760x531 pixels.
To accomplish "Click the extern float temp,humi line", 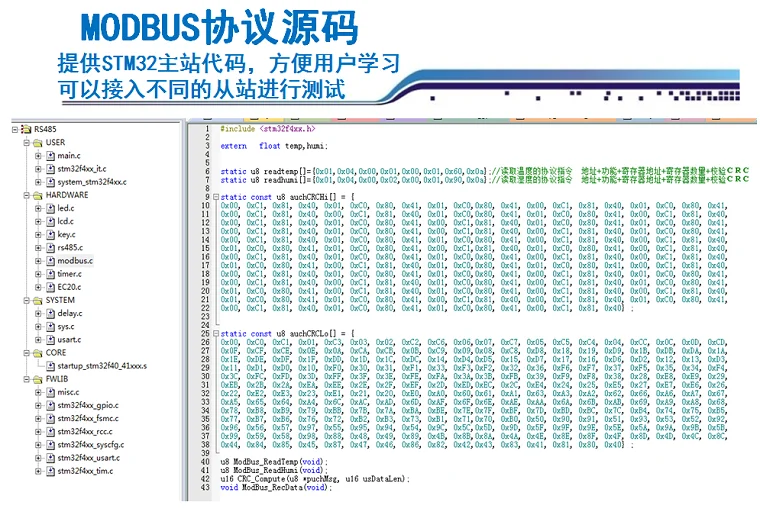I will [274, 146].
